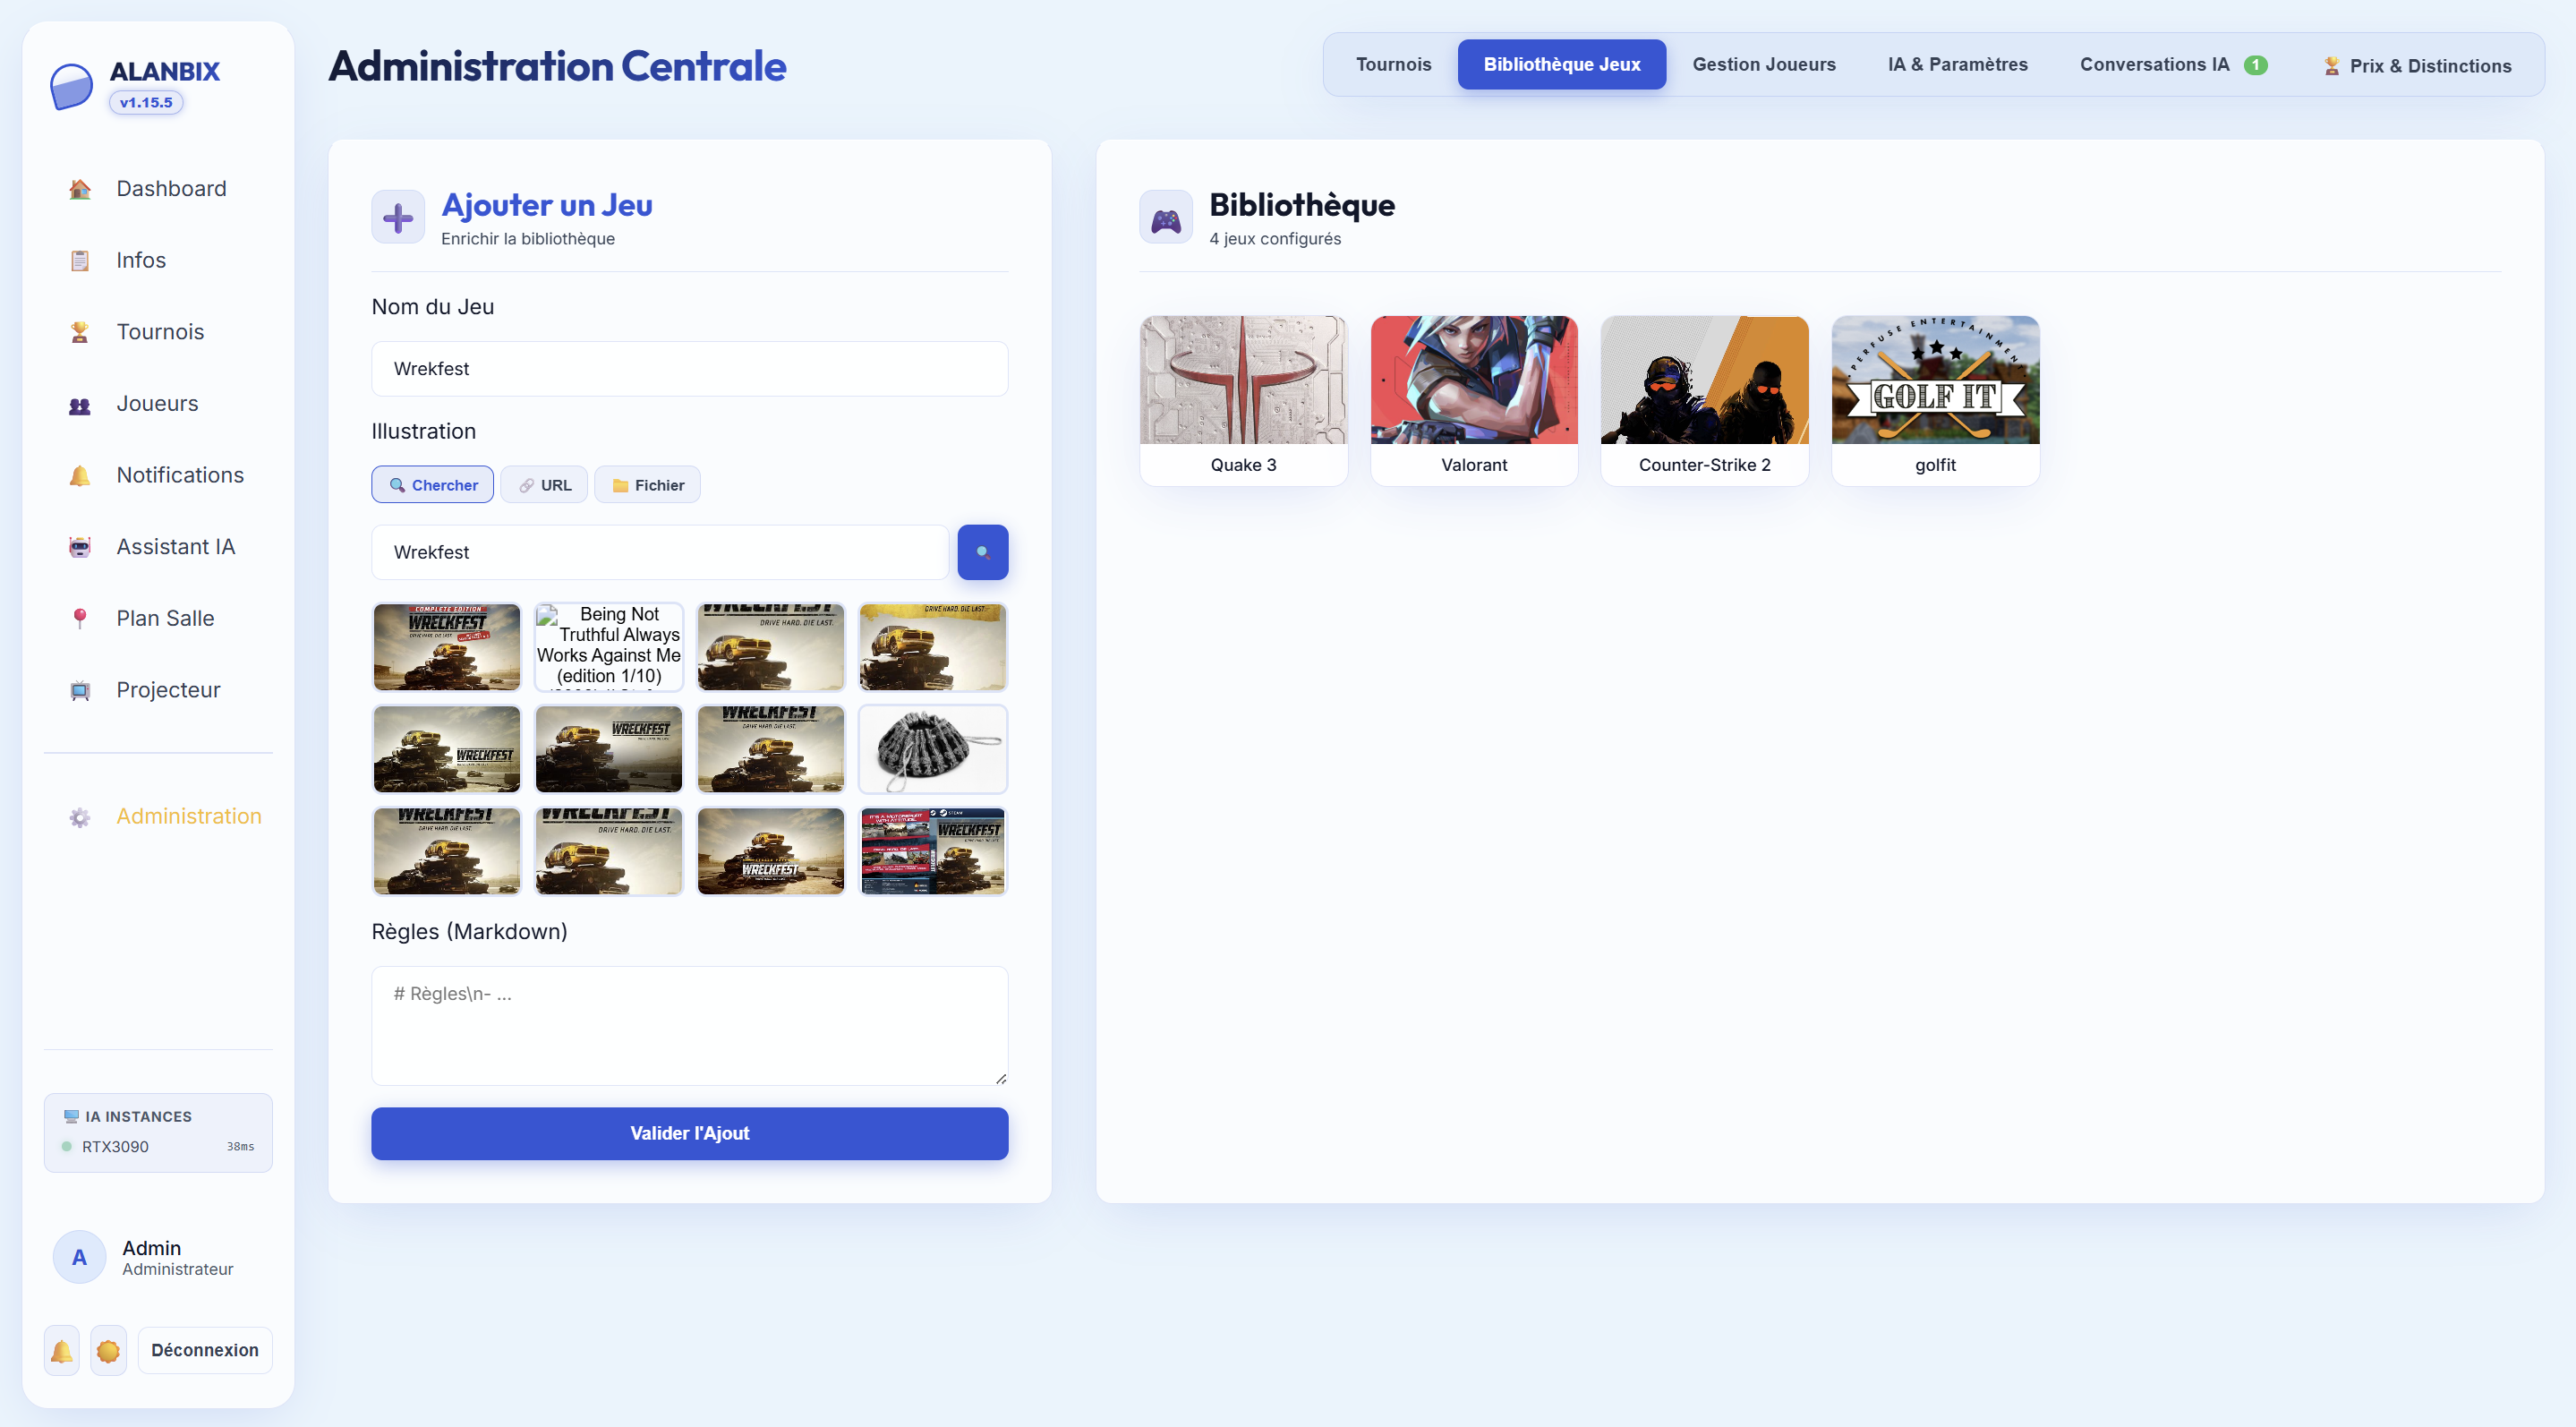Click the trophy icon in Prix & Distinctions
The width and height of the screenshot is (2576, 1427).
point(2331,66)
